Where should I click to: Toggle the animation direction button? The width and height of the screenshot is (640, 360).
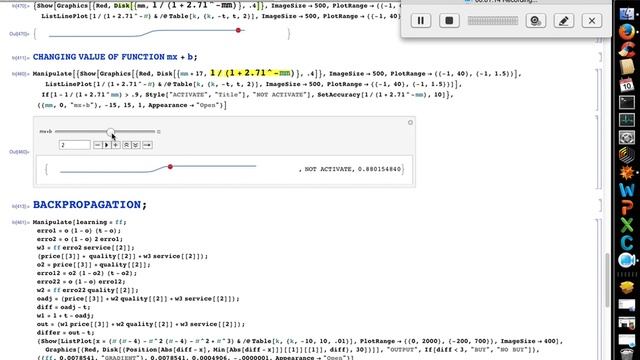coord(147,145)
